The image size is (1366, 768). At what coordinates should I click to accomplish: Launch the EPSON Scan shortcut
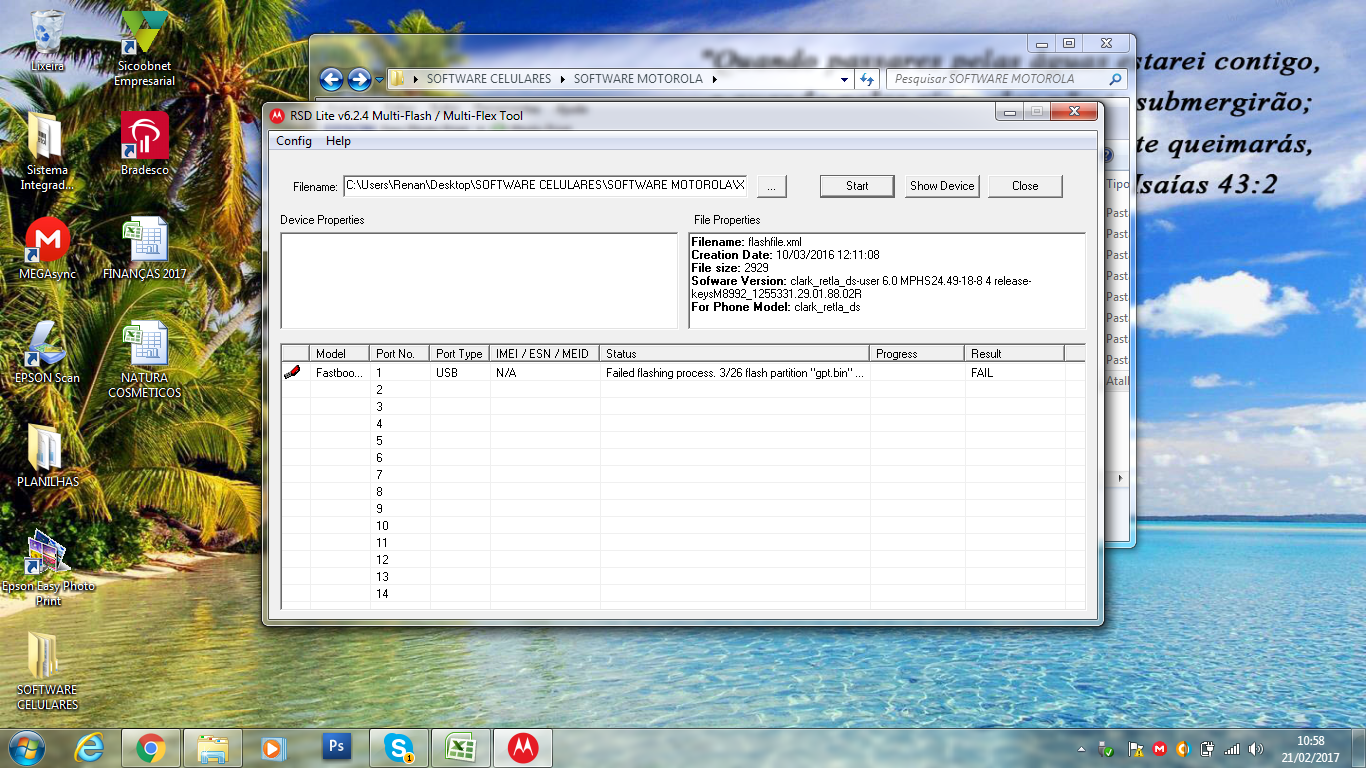coord(46,352)
